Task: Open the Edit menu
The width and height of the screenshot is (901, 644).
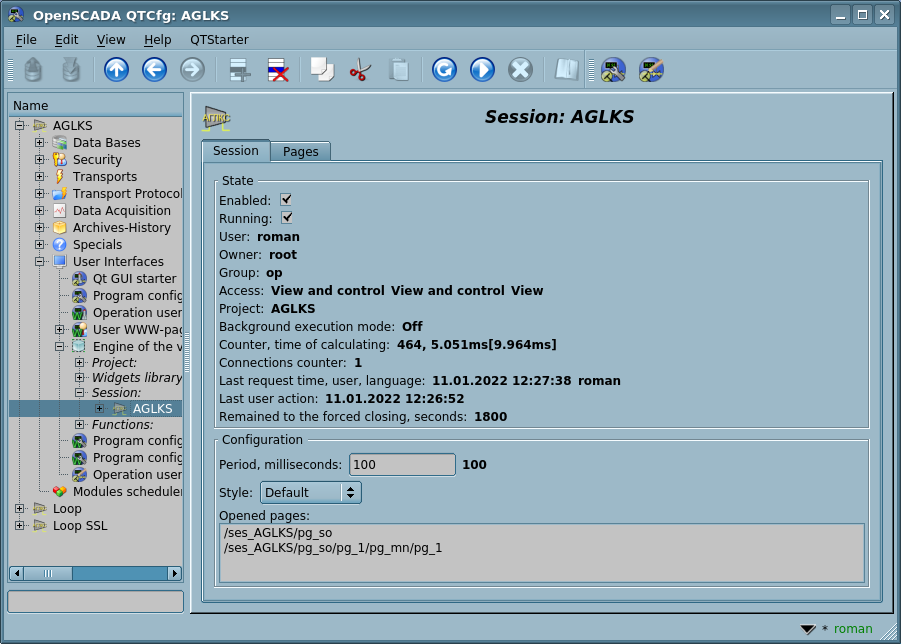Action: tap(66, 40)
